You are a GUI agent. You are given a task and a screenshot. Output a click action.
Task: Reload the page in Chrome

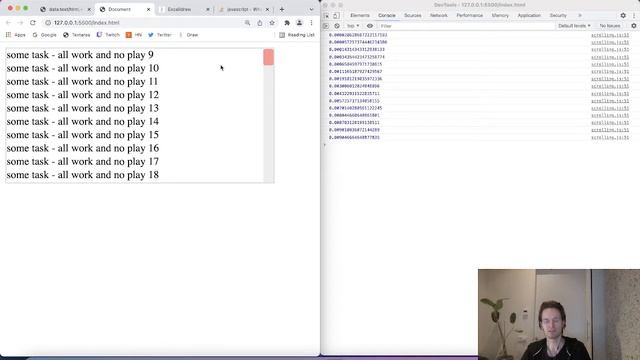[33, 23]
